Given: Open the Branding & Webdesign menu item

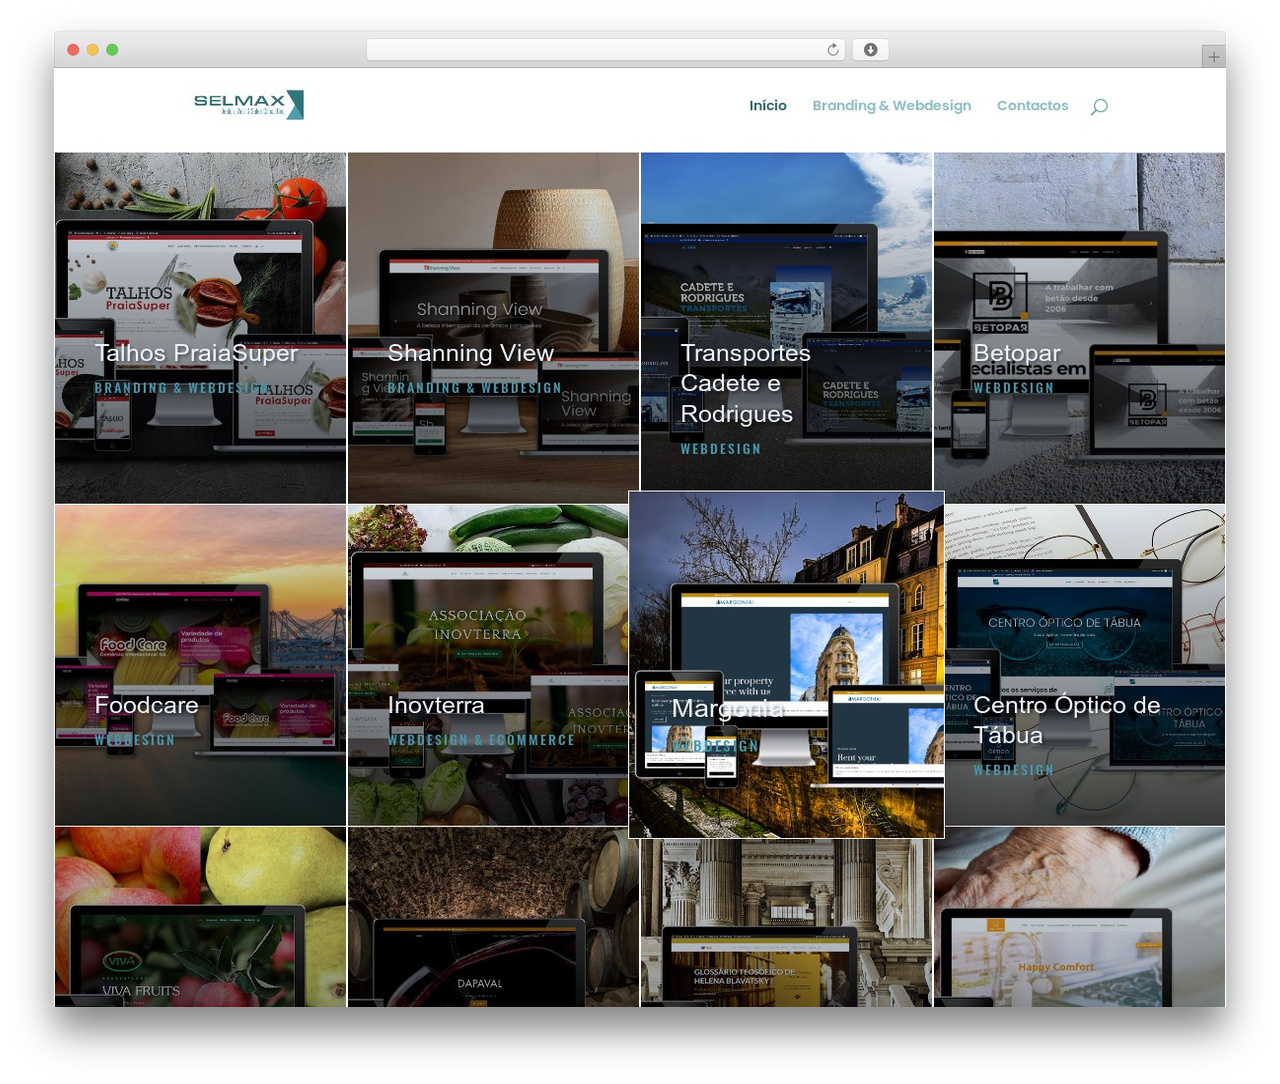Looking at the screenshot, I should point(891,105).
